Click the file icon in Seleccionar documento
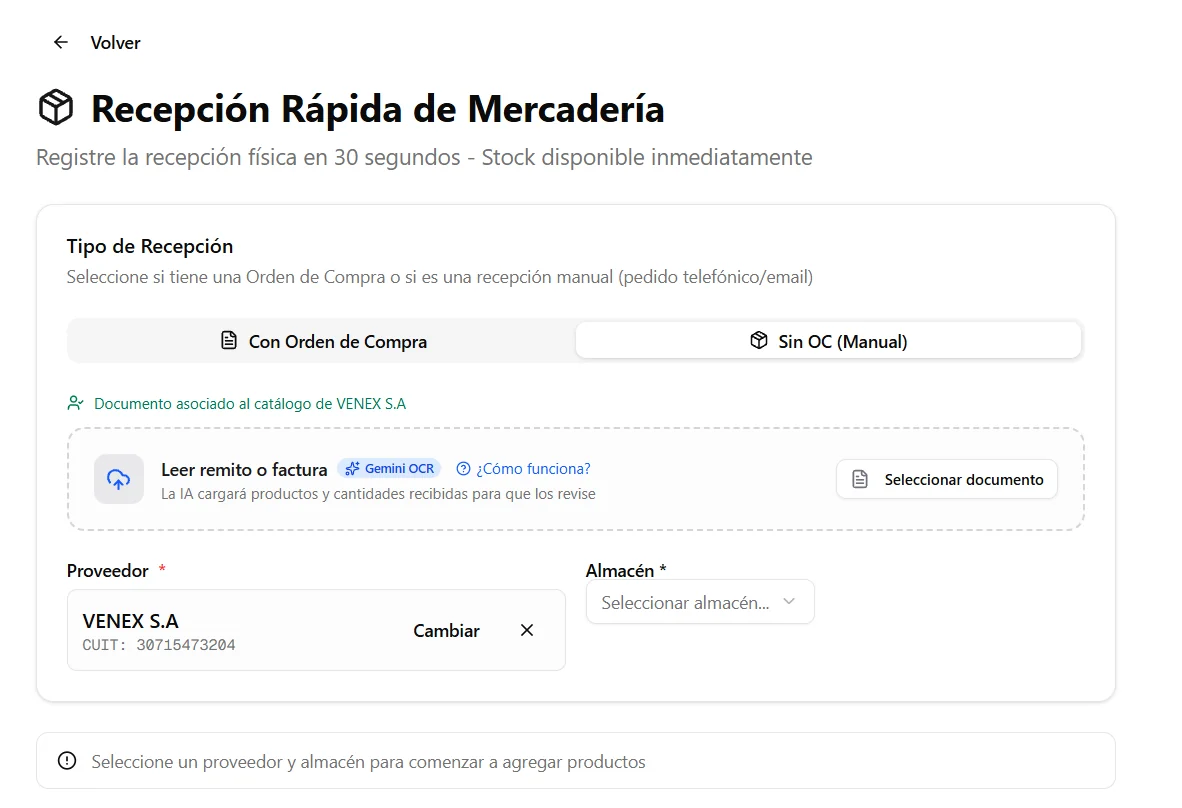 click(x=860, y=479)
